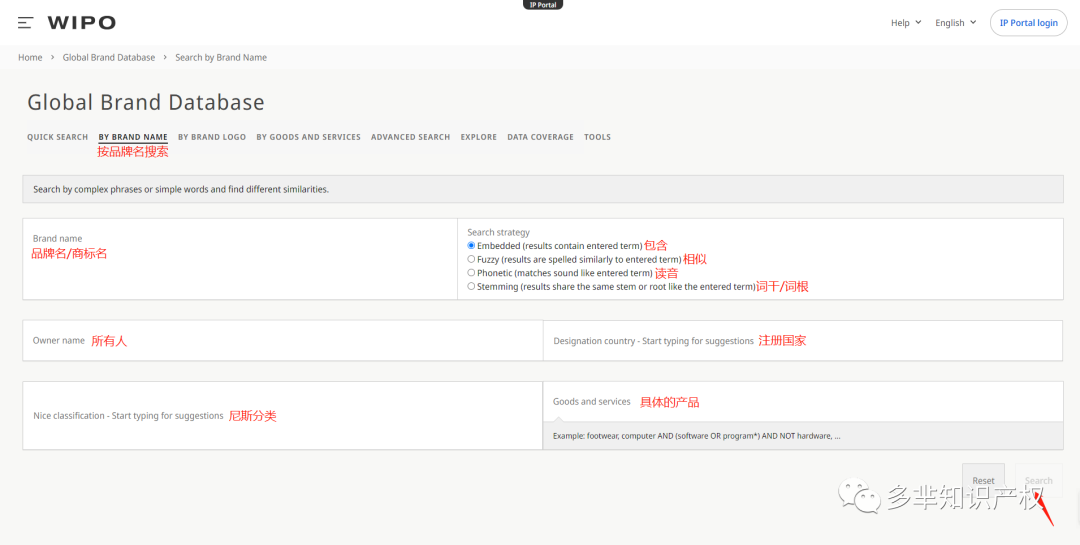Click the Search strategy label

pos(499,232)
